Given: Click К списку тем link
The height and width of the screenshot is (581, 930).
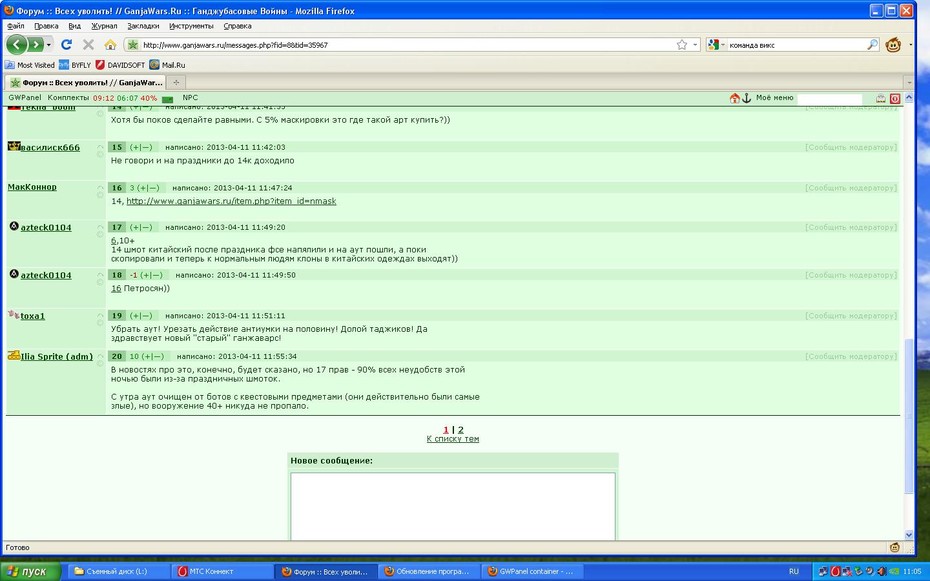Looking at the screenshot, I should 453,439.
